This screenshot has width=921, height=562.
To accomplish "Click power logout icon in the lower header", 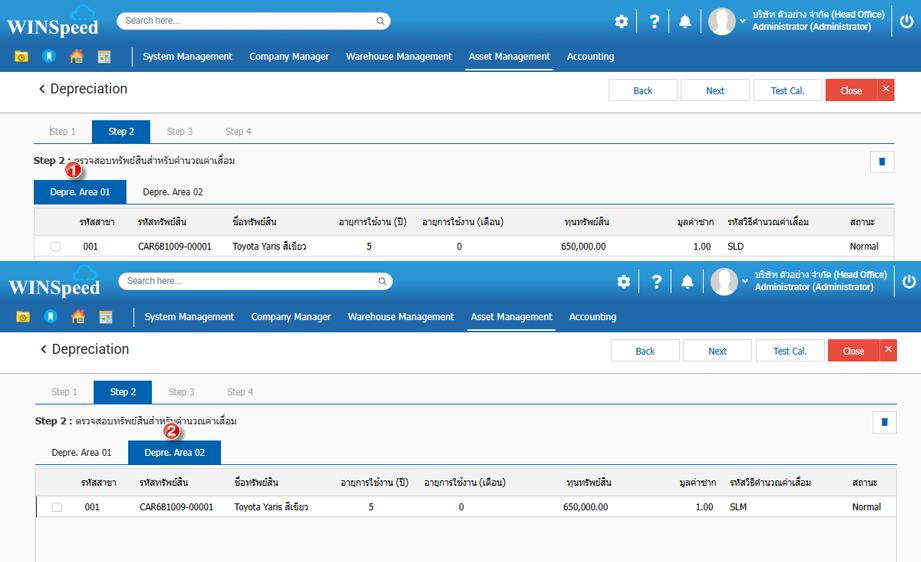I will click(x=908, y=282).
